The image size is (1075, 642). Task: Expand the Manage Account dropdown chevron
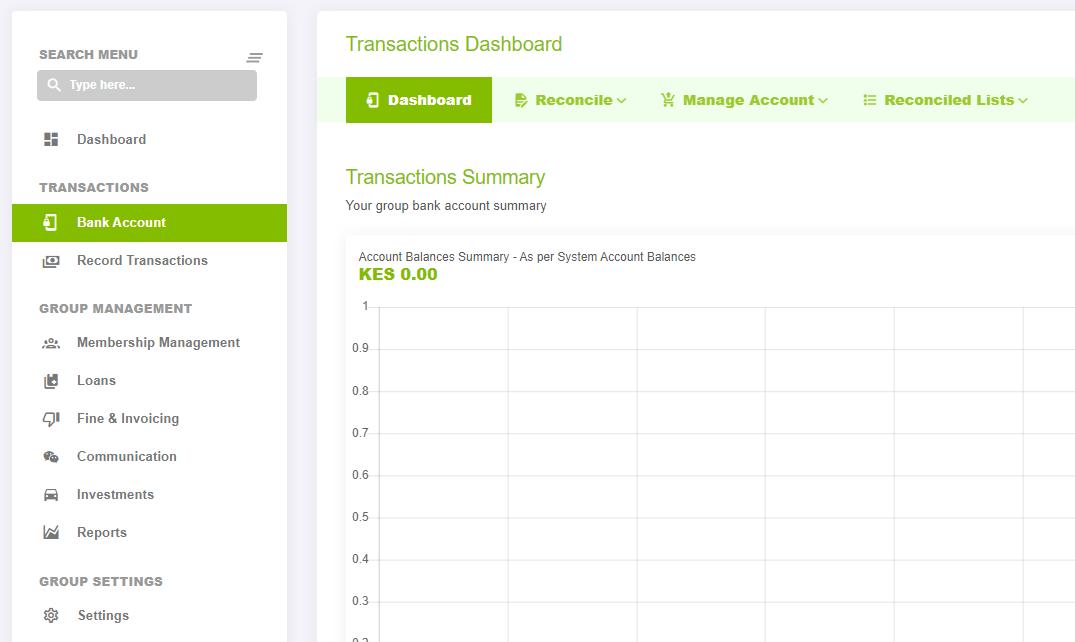click(823, 101)
